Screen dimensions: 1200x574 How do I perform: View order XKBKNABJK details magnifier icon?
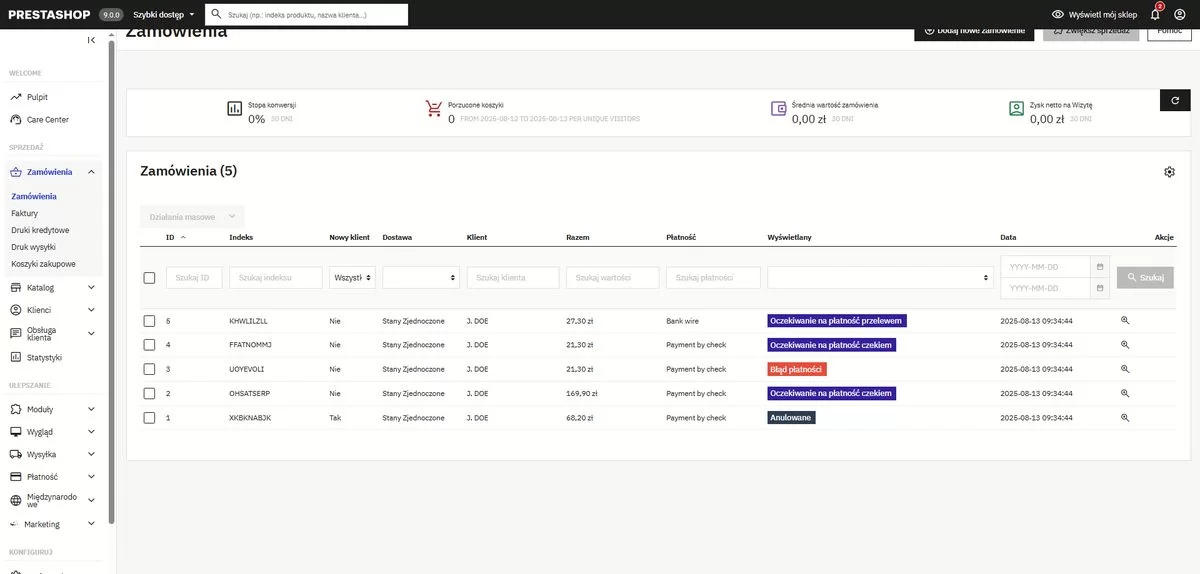[x=1125, y=418]
